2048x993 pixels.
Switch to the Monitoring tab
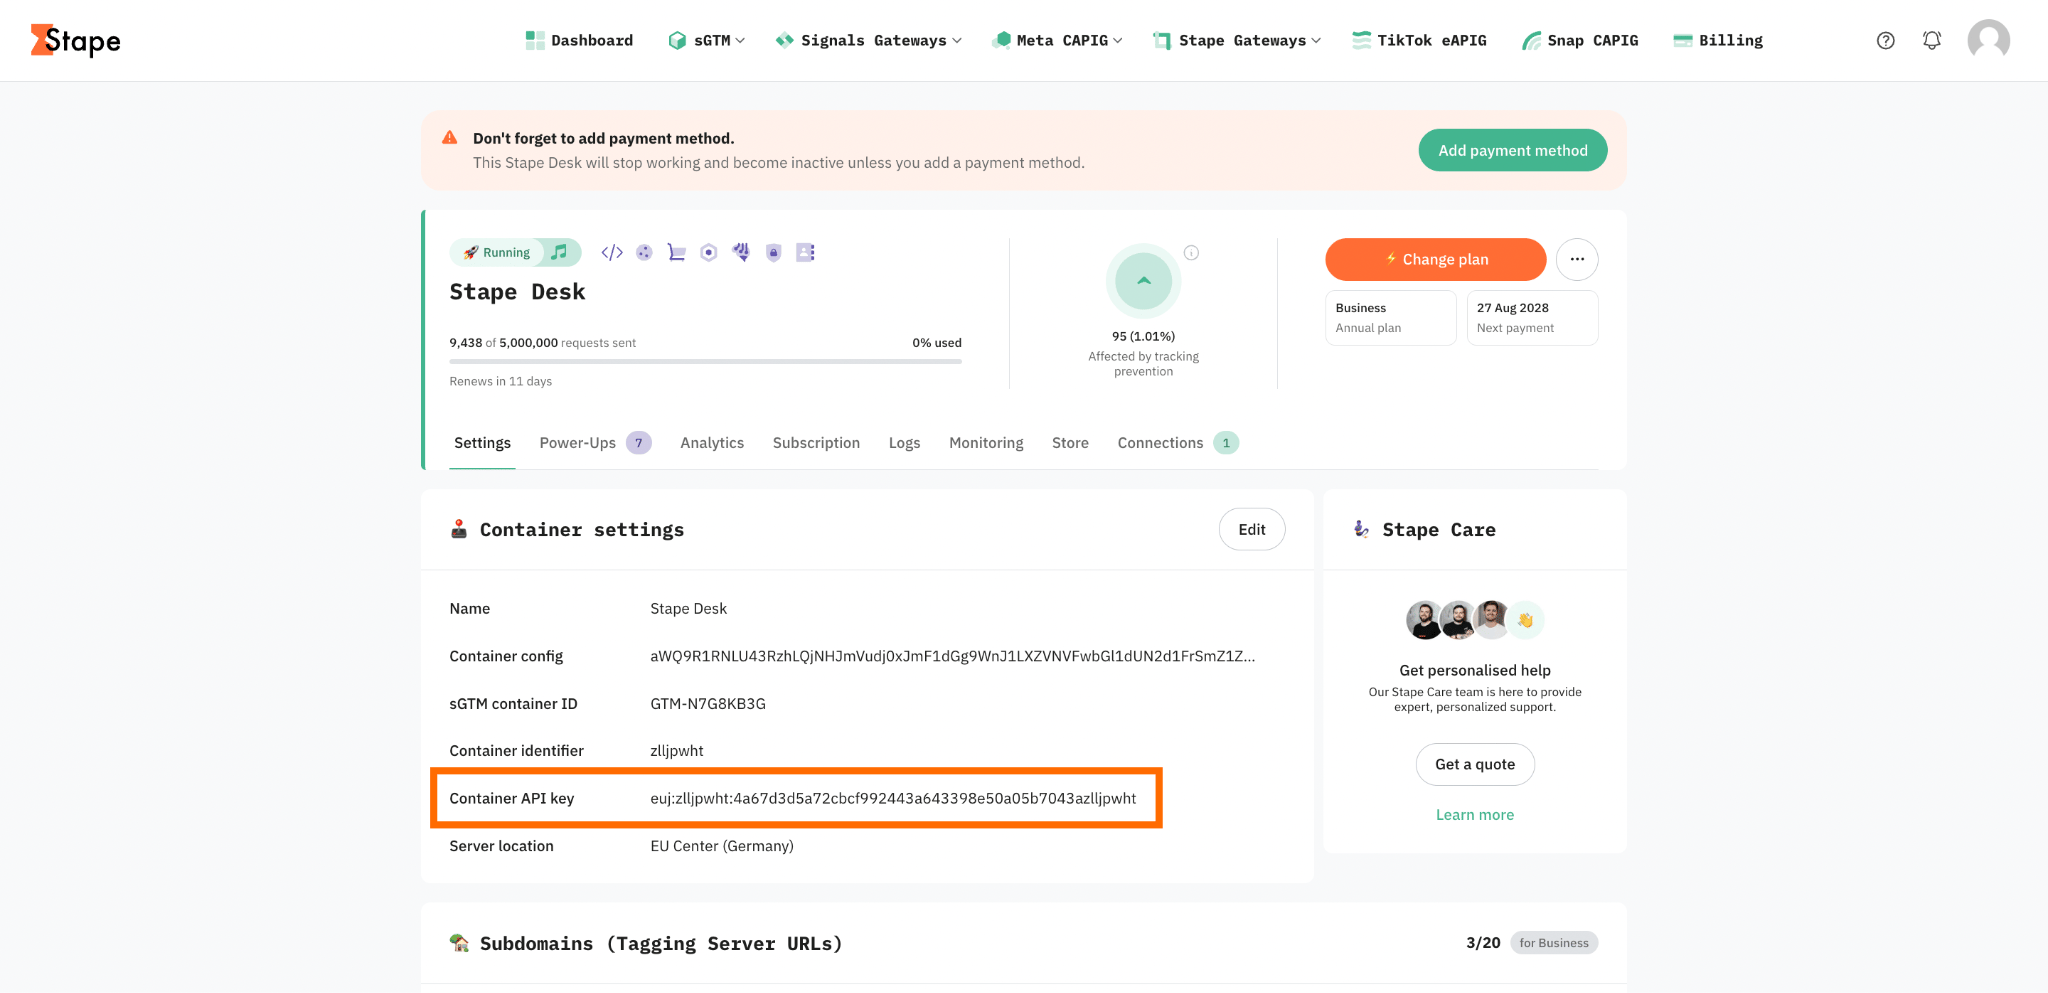coord(986,443)
